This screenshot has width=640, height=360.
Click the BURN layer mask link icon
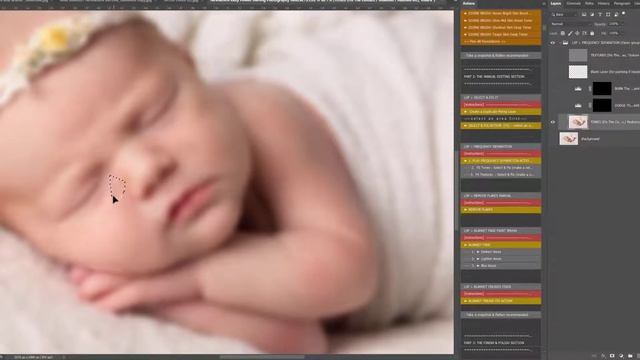click(x=589, y=89)
